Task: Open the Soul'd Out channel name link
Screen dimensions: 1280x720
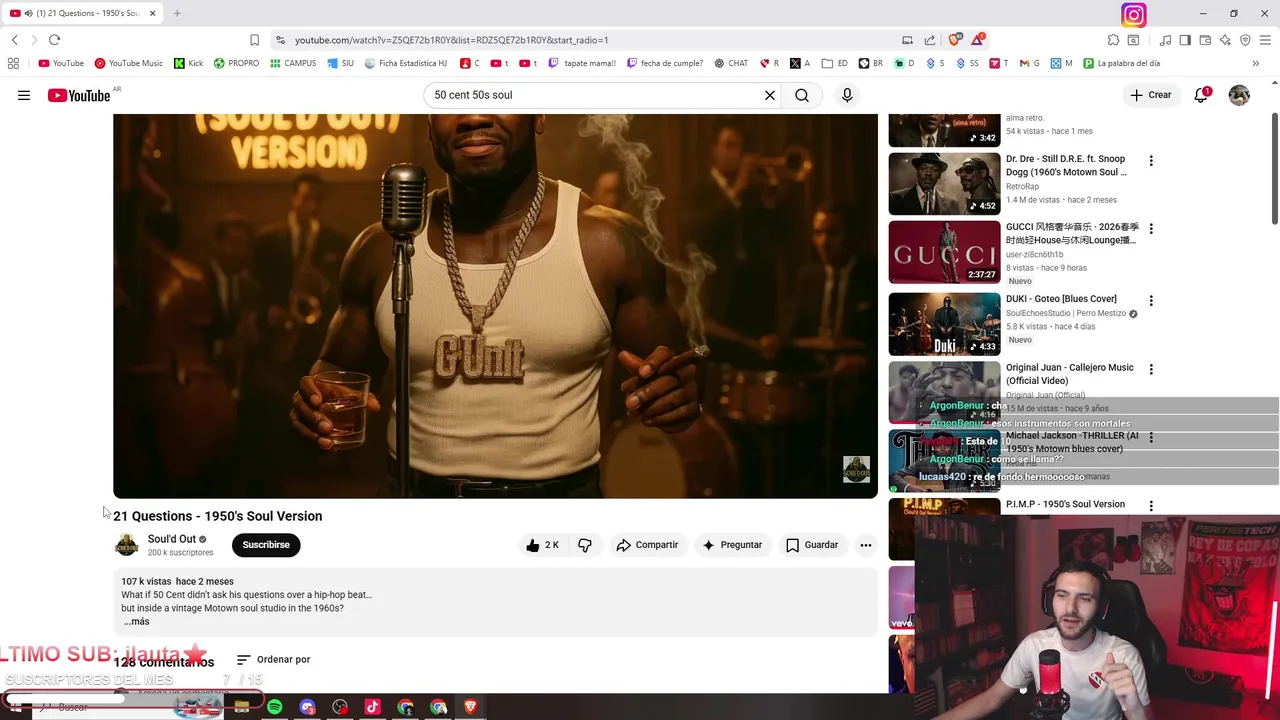Action: coord(172,539)
